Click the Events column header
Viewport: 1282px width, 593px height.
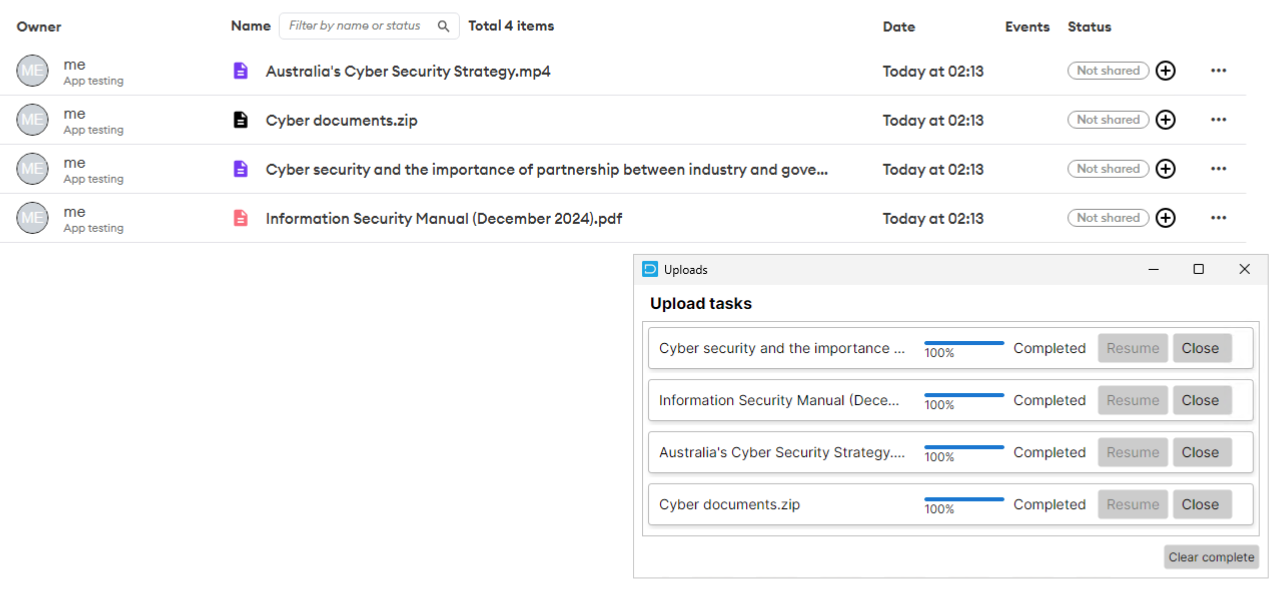click(1027, 27)
